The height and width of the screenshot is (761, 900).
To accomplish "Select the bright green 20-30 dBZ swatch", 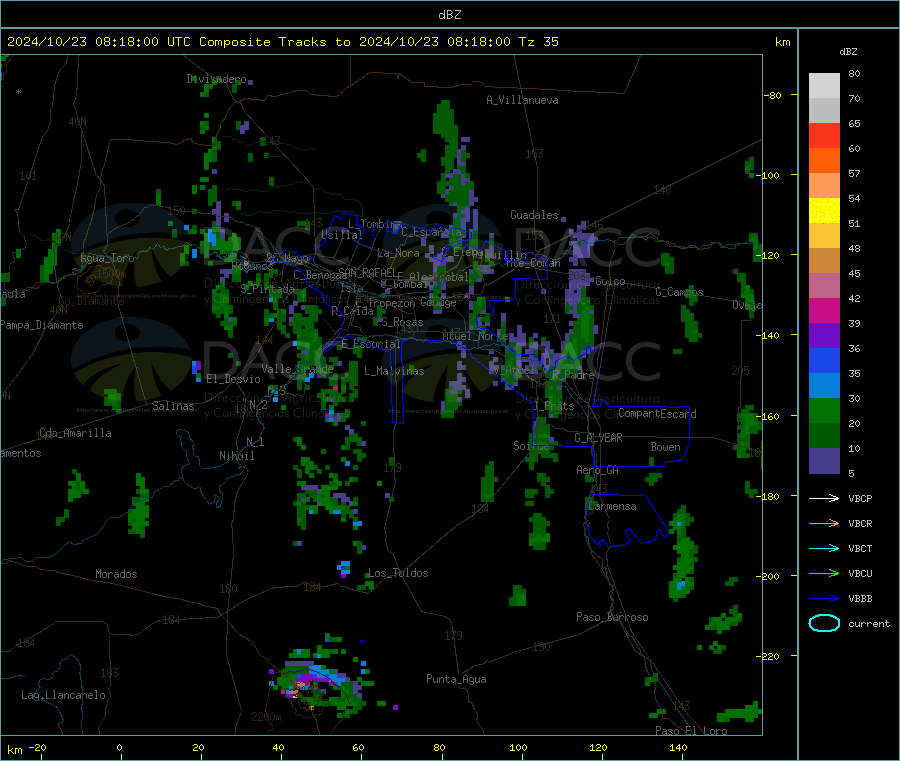I will pyautogui.click(x=824, y=410).
